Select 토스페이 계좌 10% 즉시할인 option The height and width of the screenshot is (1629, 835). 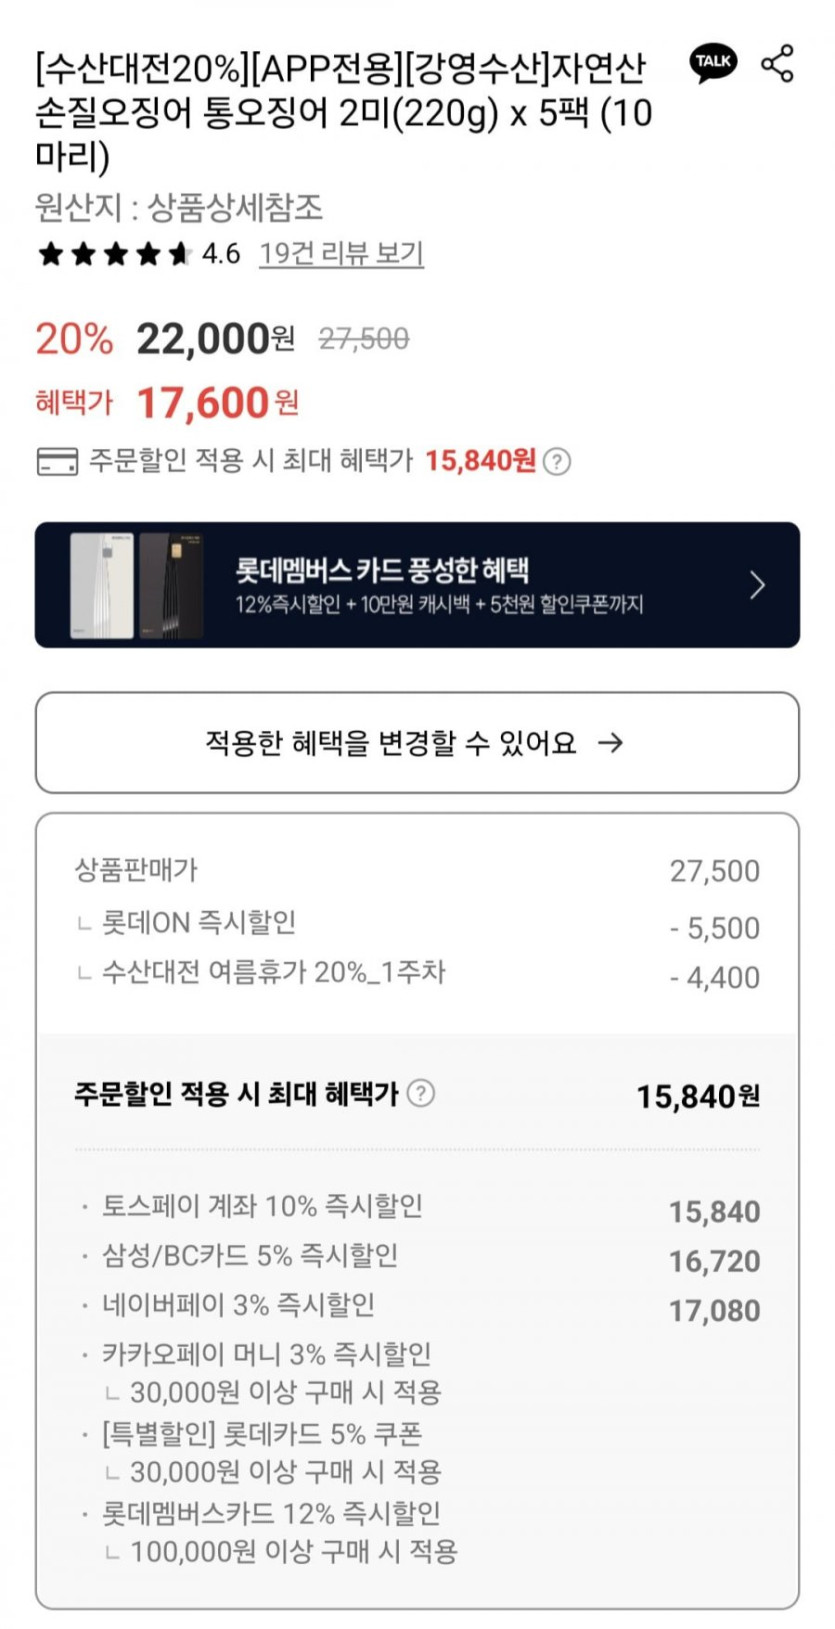coord(262,1207)
